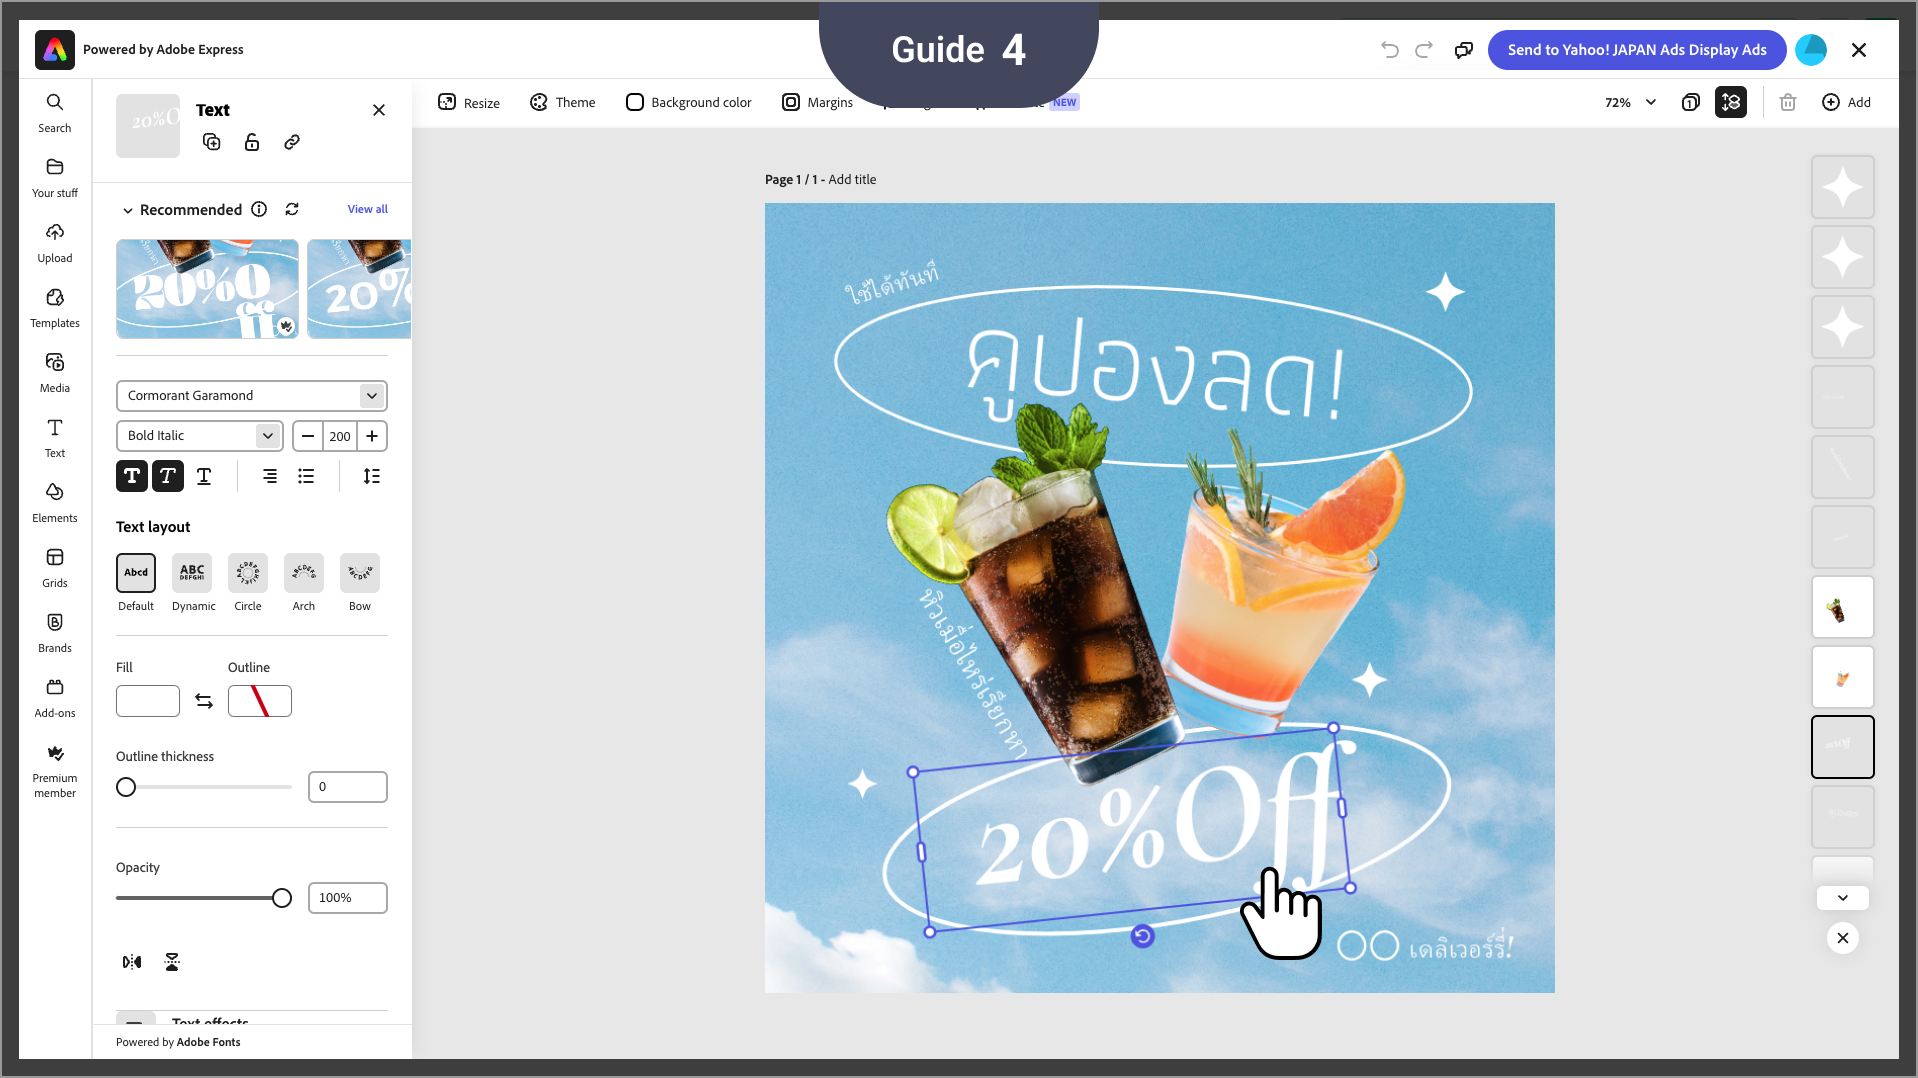Click the Outline thickness slider handle
Image resolution: width=1918 pixels, height=1078 pixels.
(x=126, y=787)
